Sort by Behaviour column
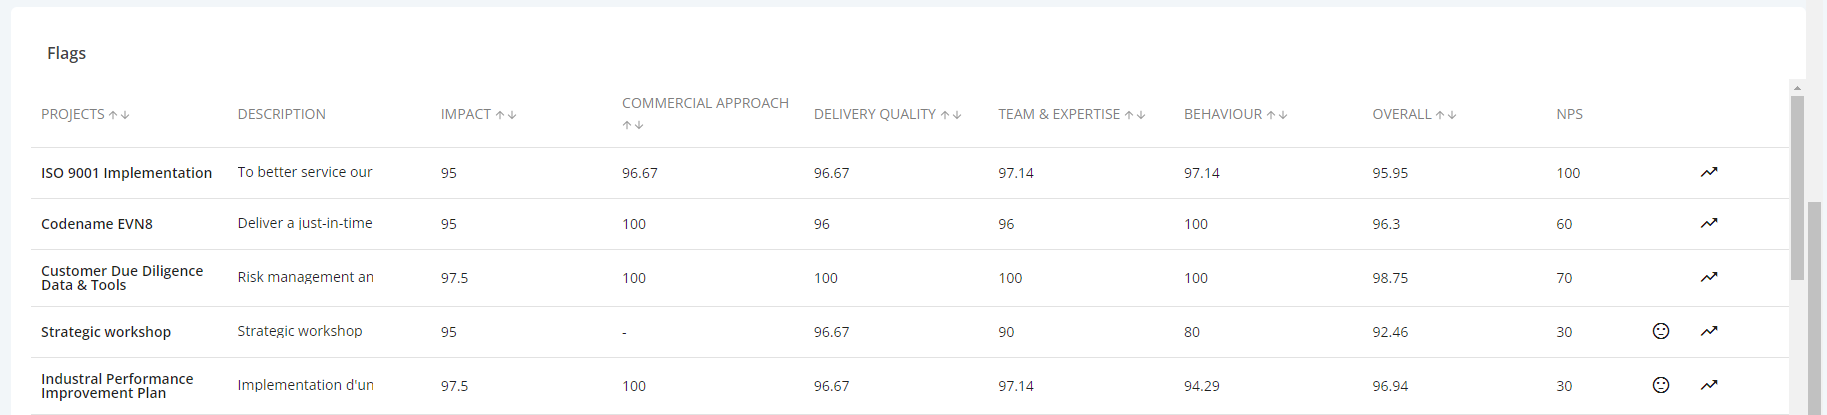The width and height of the screenshot is (1827, 415). tap(1277, 115)
